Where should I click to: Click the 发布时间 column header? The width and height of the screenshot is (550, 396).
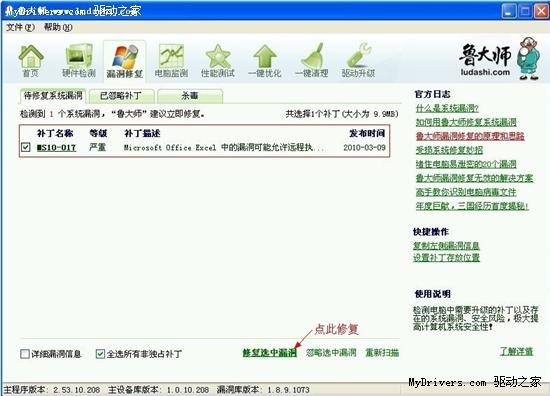(x=367, y=133)
